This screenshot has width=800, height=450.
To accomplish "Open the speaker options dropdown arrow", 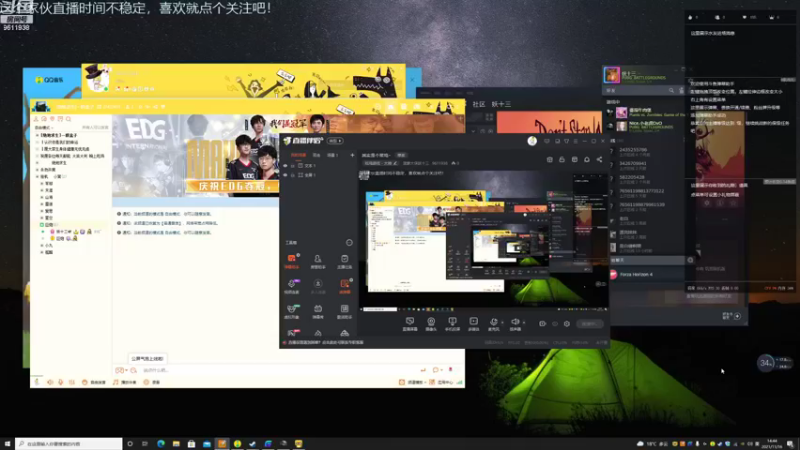I will [x=524, y=322].
